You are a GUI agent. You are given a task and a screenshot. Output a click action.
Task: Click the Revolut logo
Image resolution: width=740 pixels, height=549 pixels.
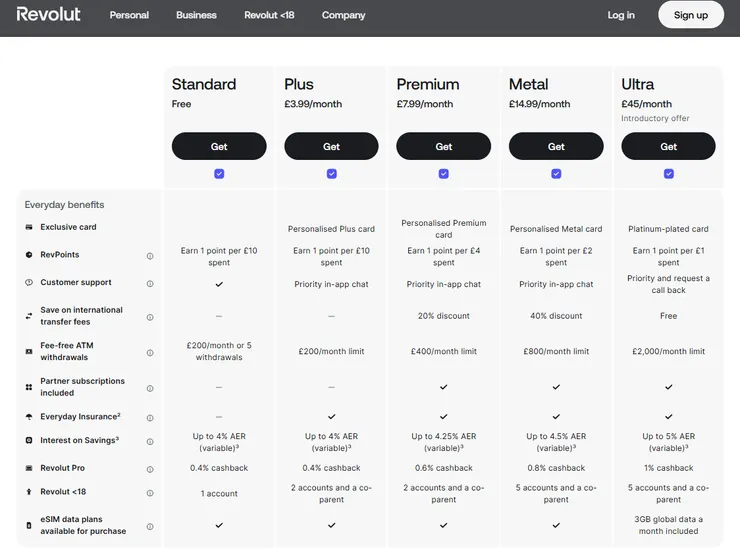48,15
